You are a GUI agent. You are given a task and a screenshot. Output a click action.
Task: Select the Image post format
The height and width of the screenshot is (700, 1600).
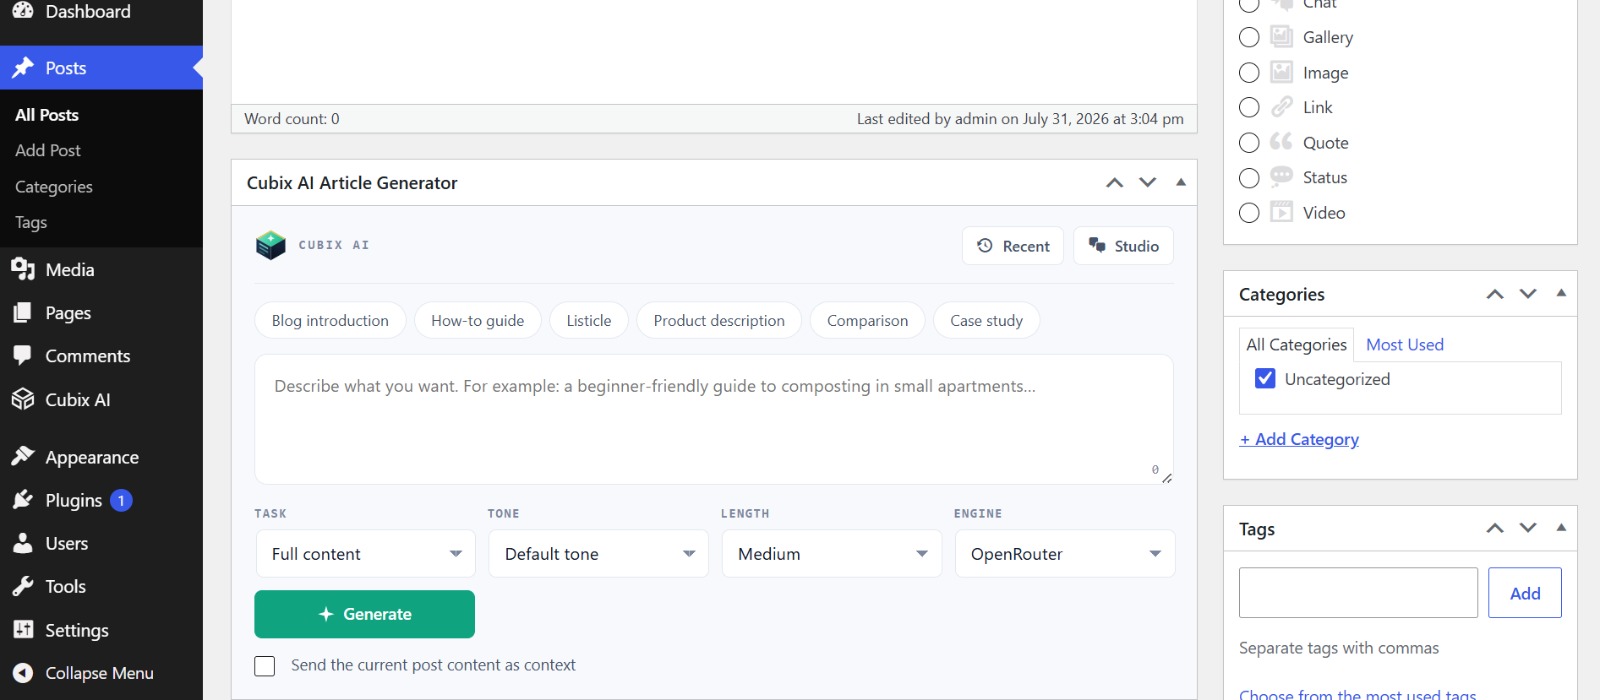pyautogui.click(x=1249, y=72)
